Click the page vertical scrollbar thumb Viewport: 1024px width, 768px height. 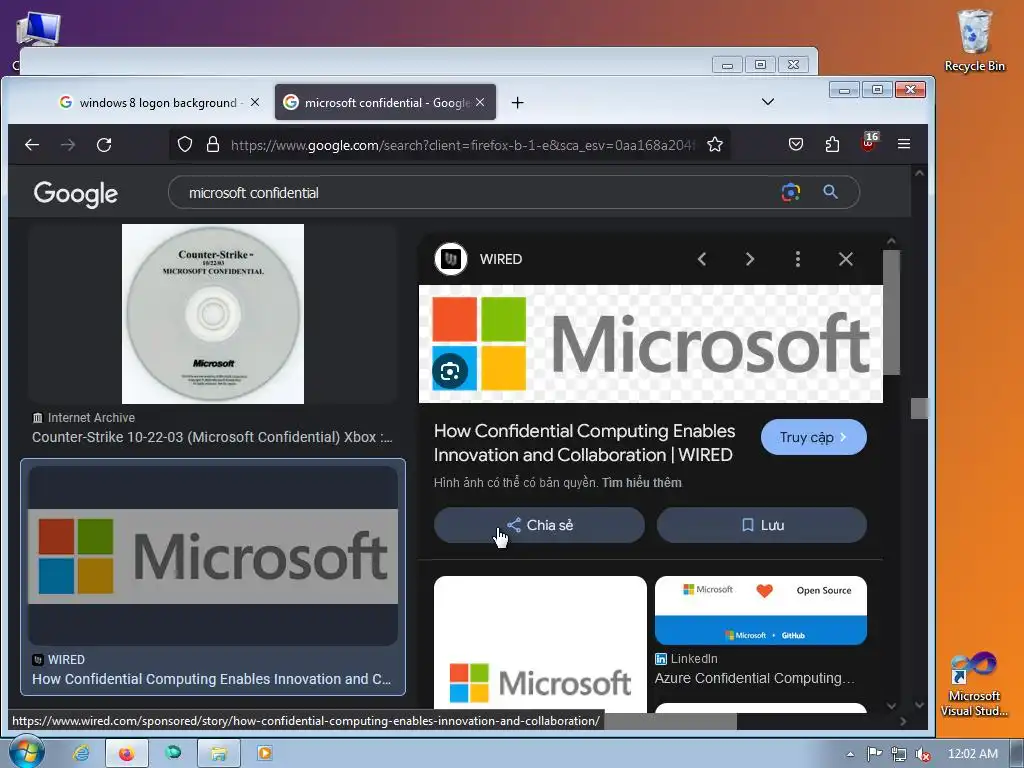coord(920,408)
